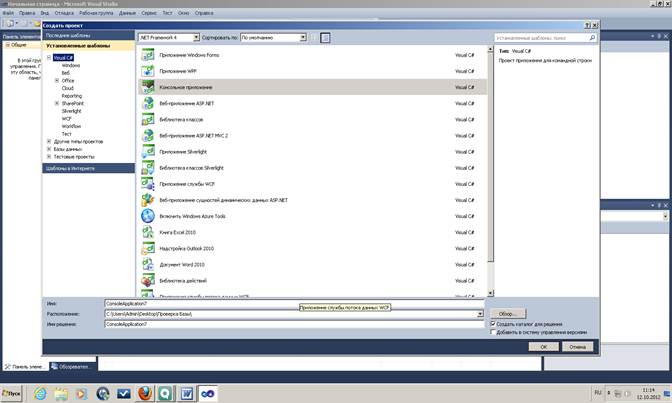
Task: Pick the Excel 2010 workbook template icon
Action: 148,232
